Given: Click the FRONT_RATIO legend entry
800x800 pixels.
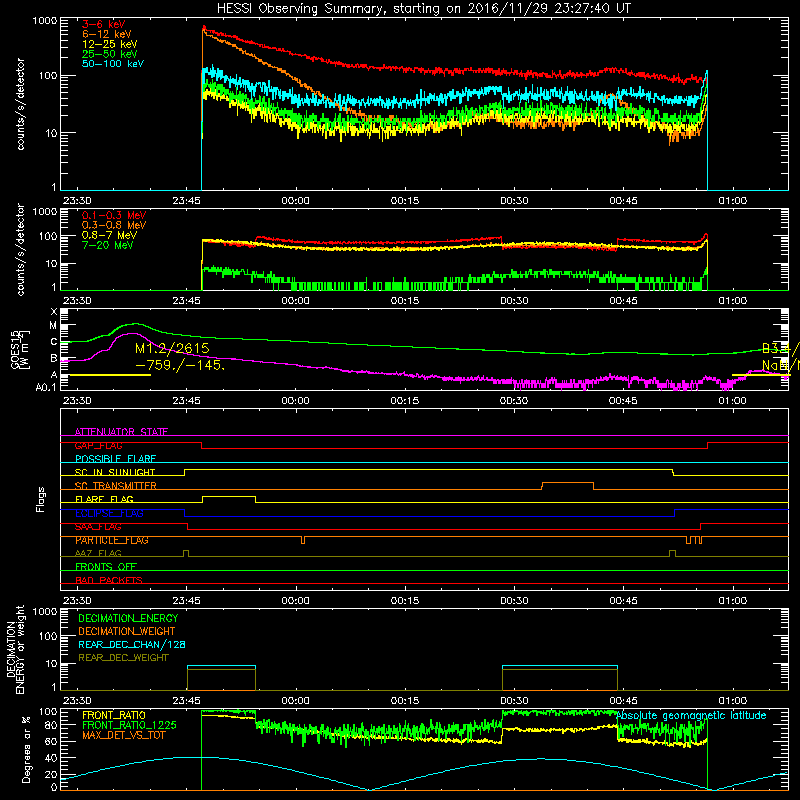Looking at the screenshot, I should 114,715.
